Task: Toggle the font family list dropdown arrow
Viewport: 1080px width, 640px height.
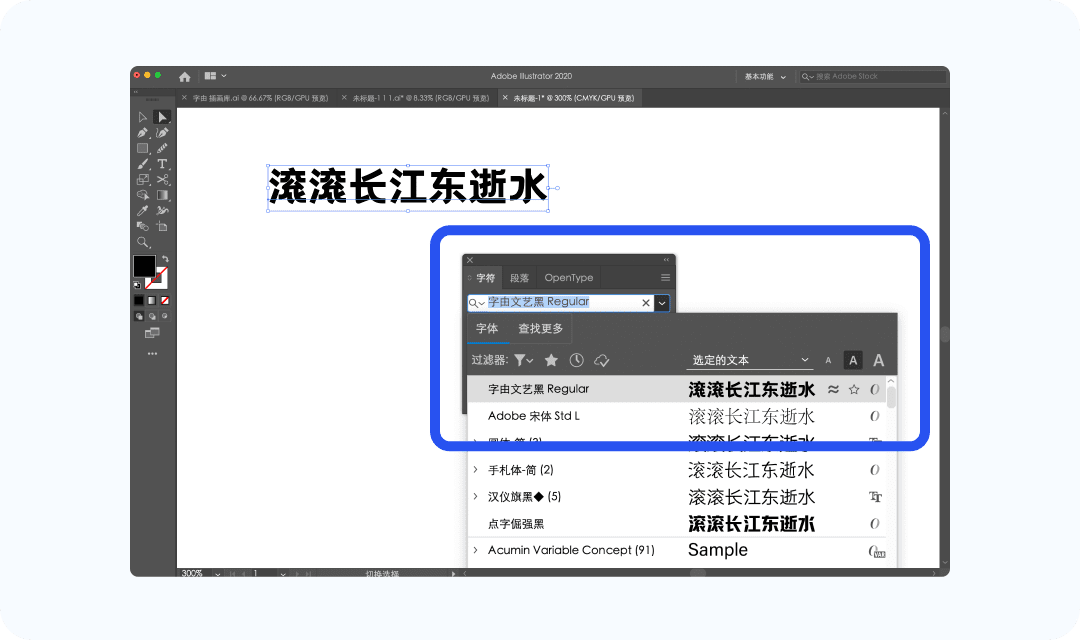Action: [662, 302]
